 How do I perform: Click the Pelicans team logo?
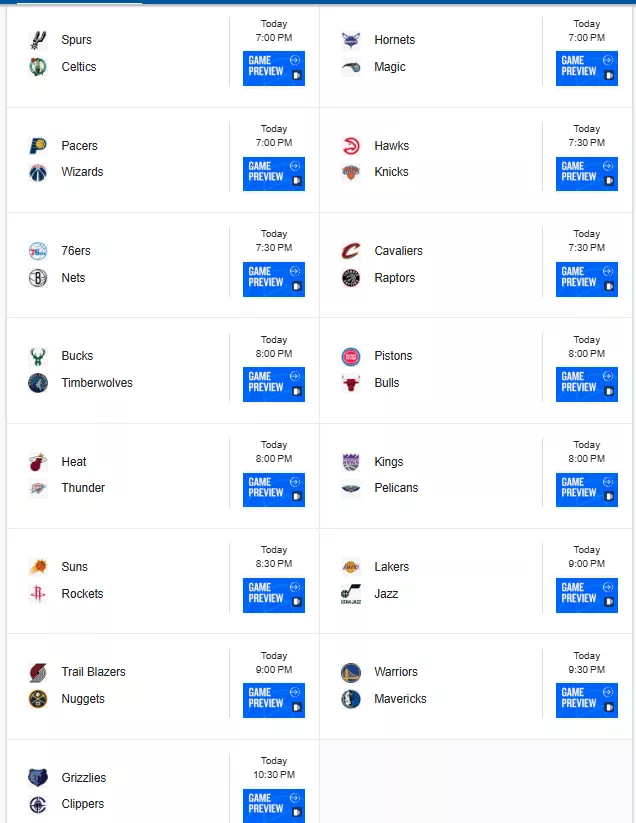[351, 488]
